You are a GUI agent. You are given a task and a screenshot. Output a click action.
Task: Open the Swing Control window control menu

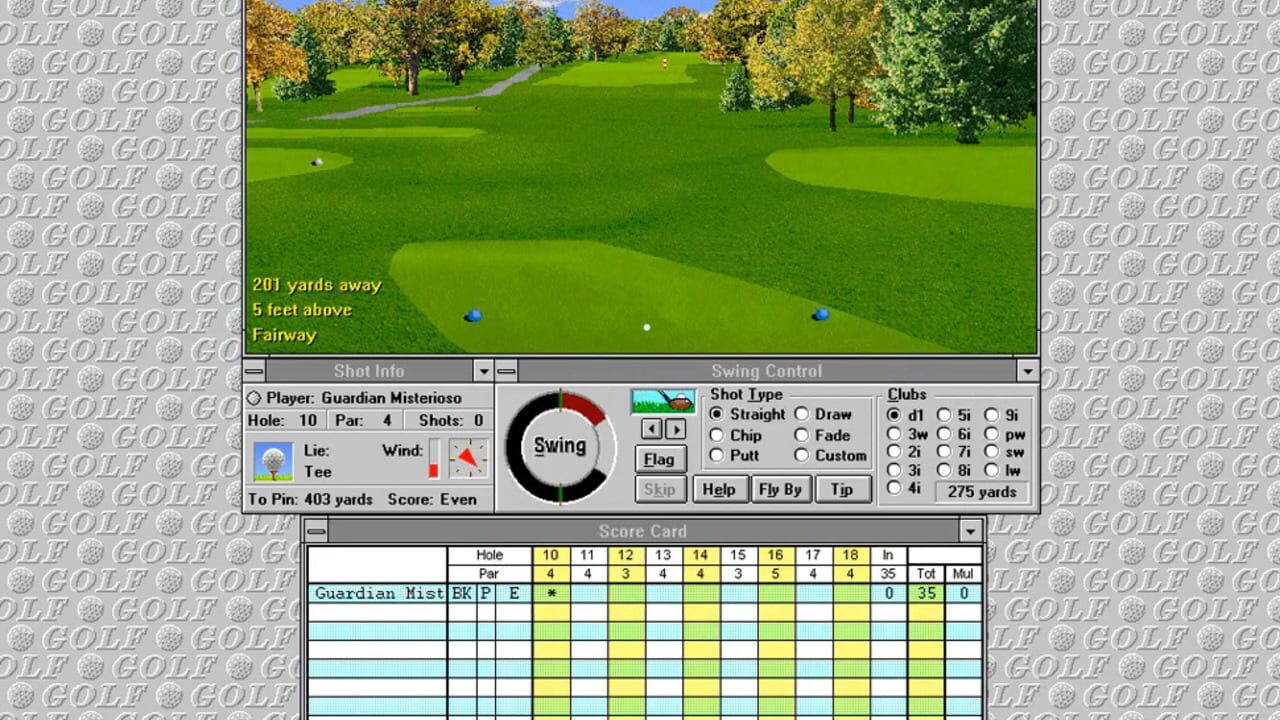click(507, 371)
